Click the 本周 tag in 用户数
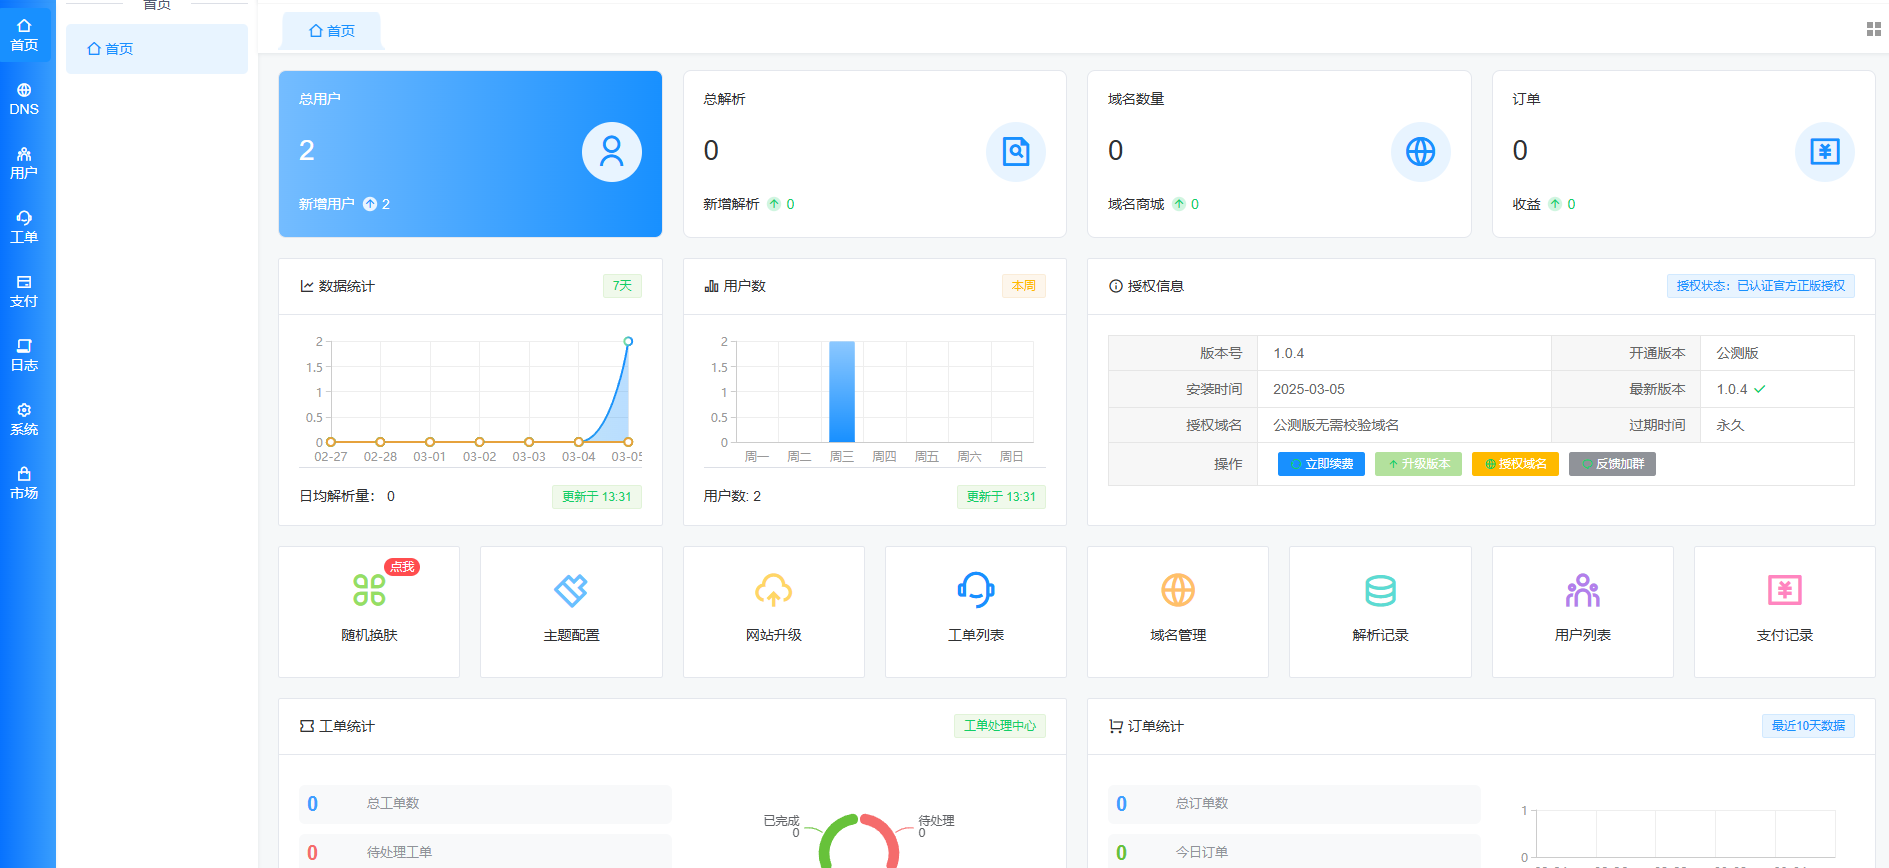Viewport: 1889px width, 868px height. click(x=1024, y=286)
